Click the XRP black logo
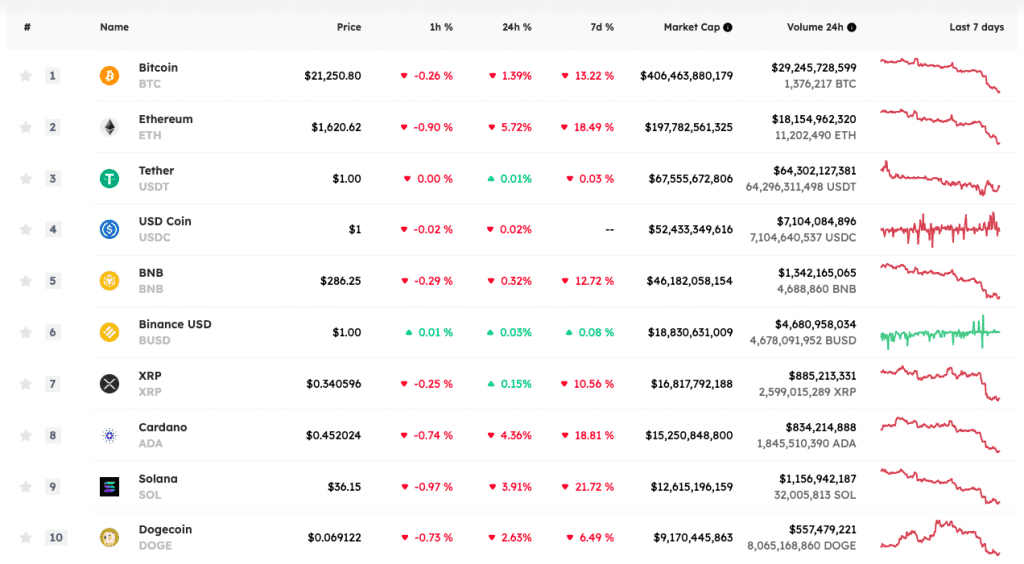Image resolution: width=1024 pixels, height=564 pixels. pos(109,384)
